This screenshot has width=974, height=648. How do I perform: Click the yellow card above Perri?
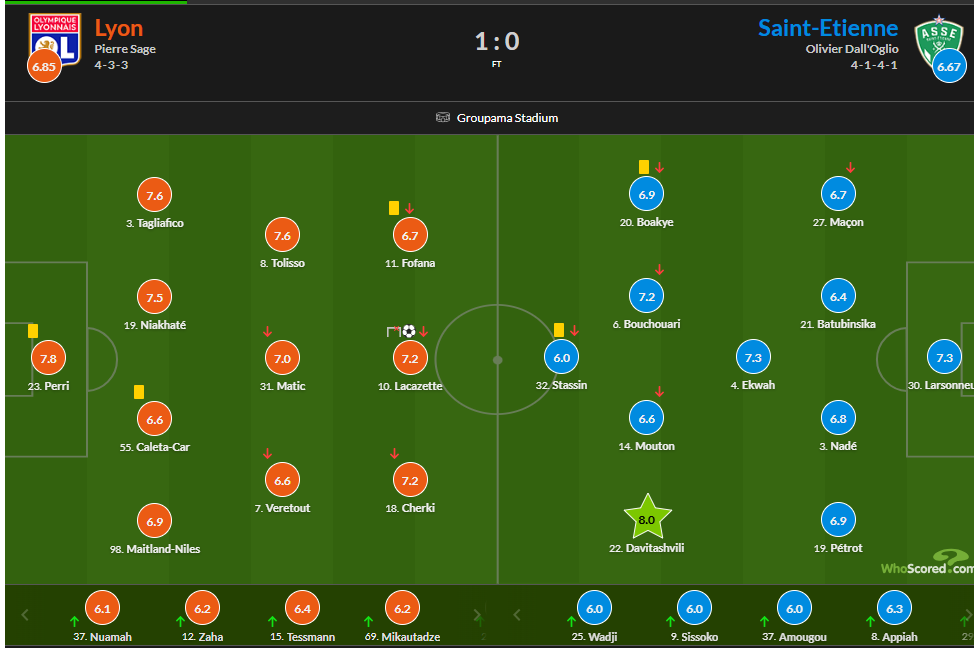click(33, 330)
